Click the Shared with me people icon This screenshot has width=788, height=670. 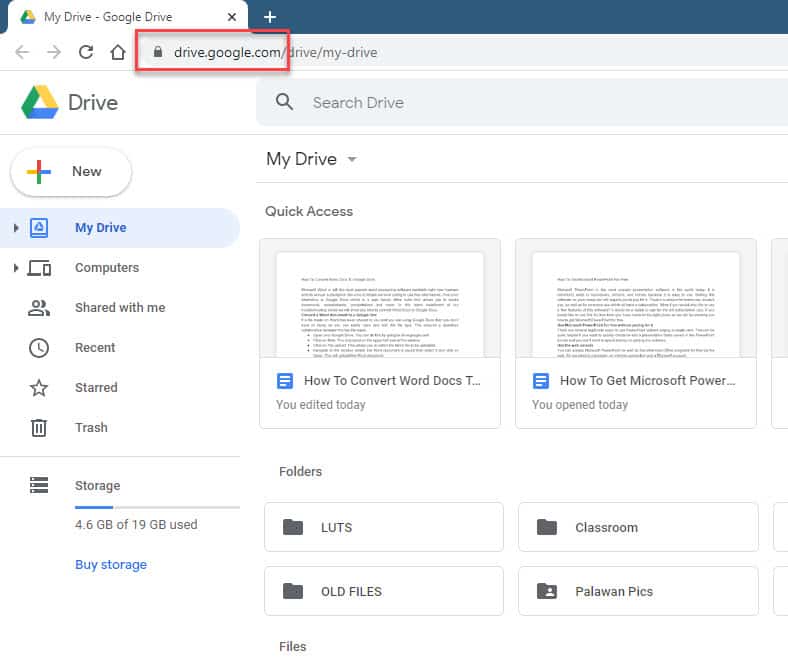[39, 308]
